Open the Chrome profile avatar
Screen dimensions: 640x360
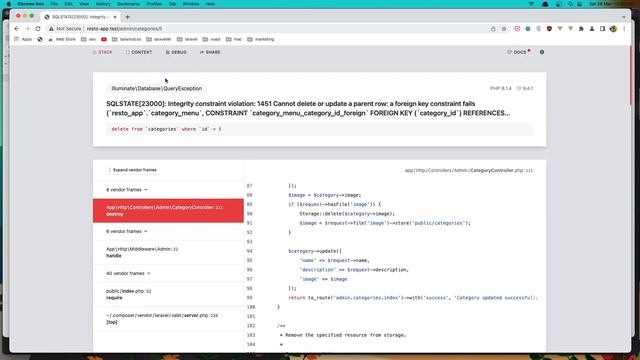coord(613,29)
